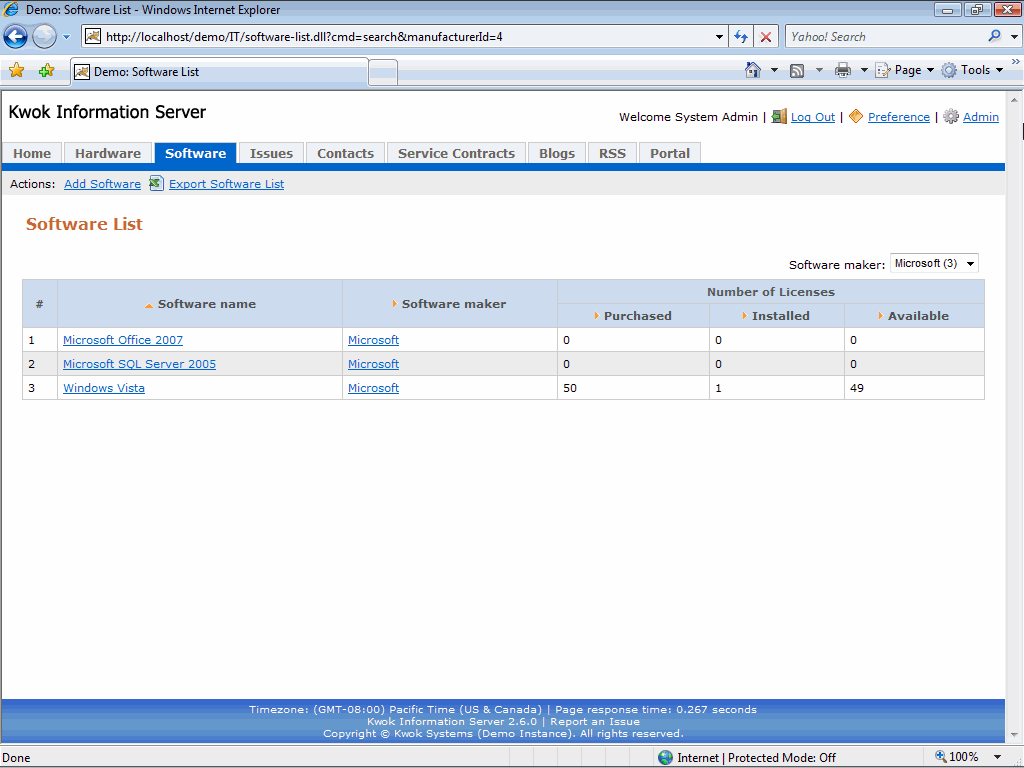1024x768 pixels.
Task: Click the Excel export icon
Action: tap(156, 184)
